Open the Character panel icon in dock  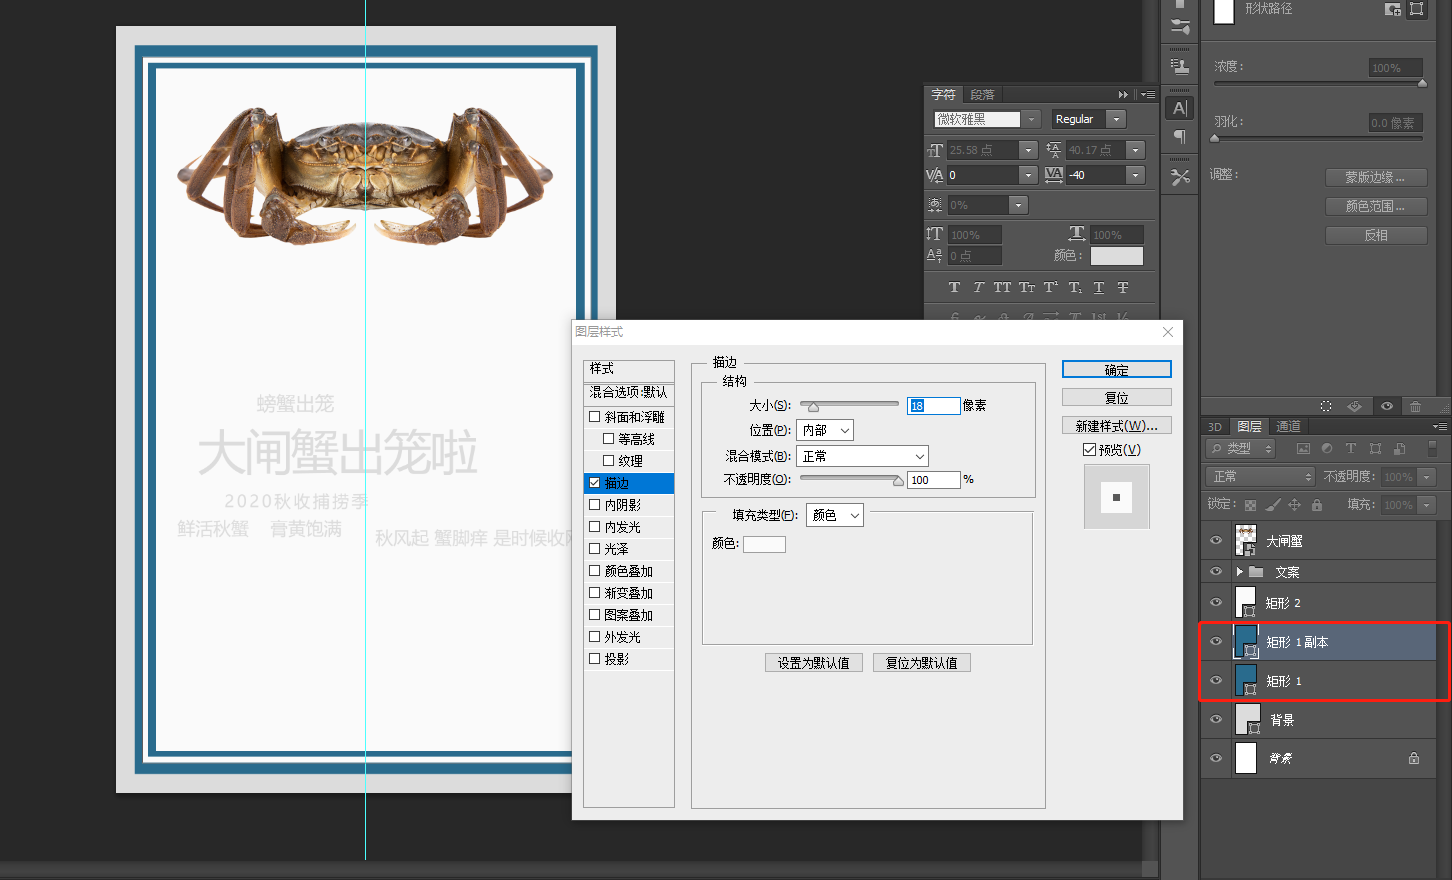point(1180,108)
